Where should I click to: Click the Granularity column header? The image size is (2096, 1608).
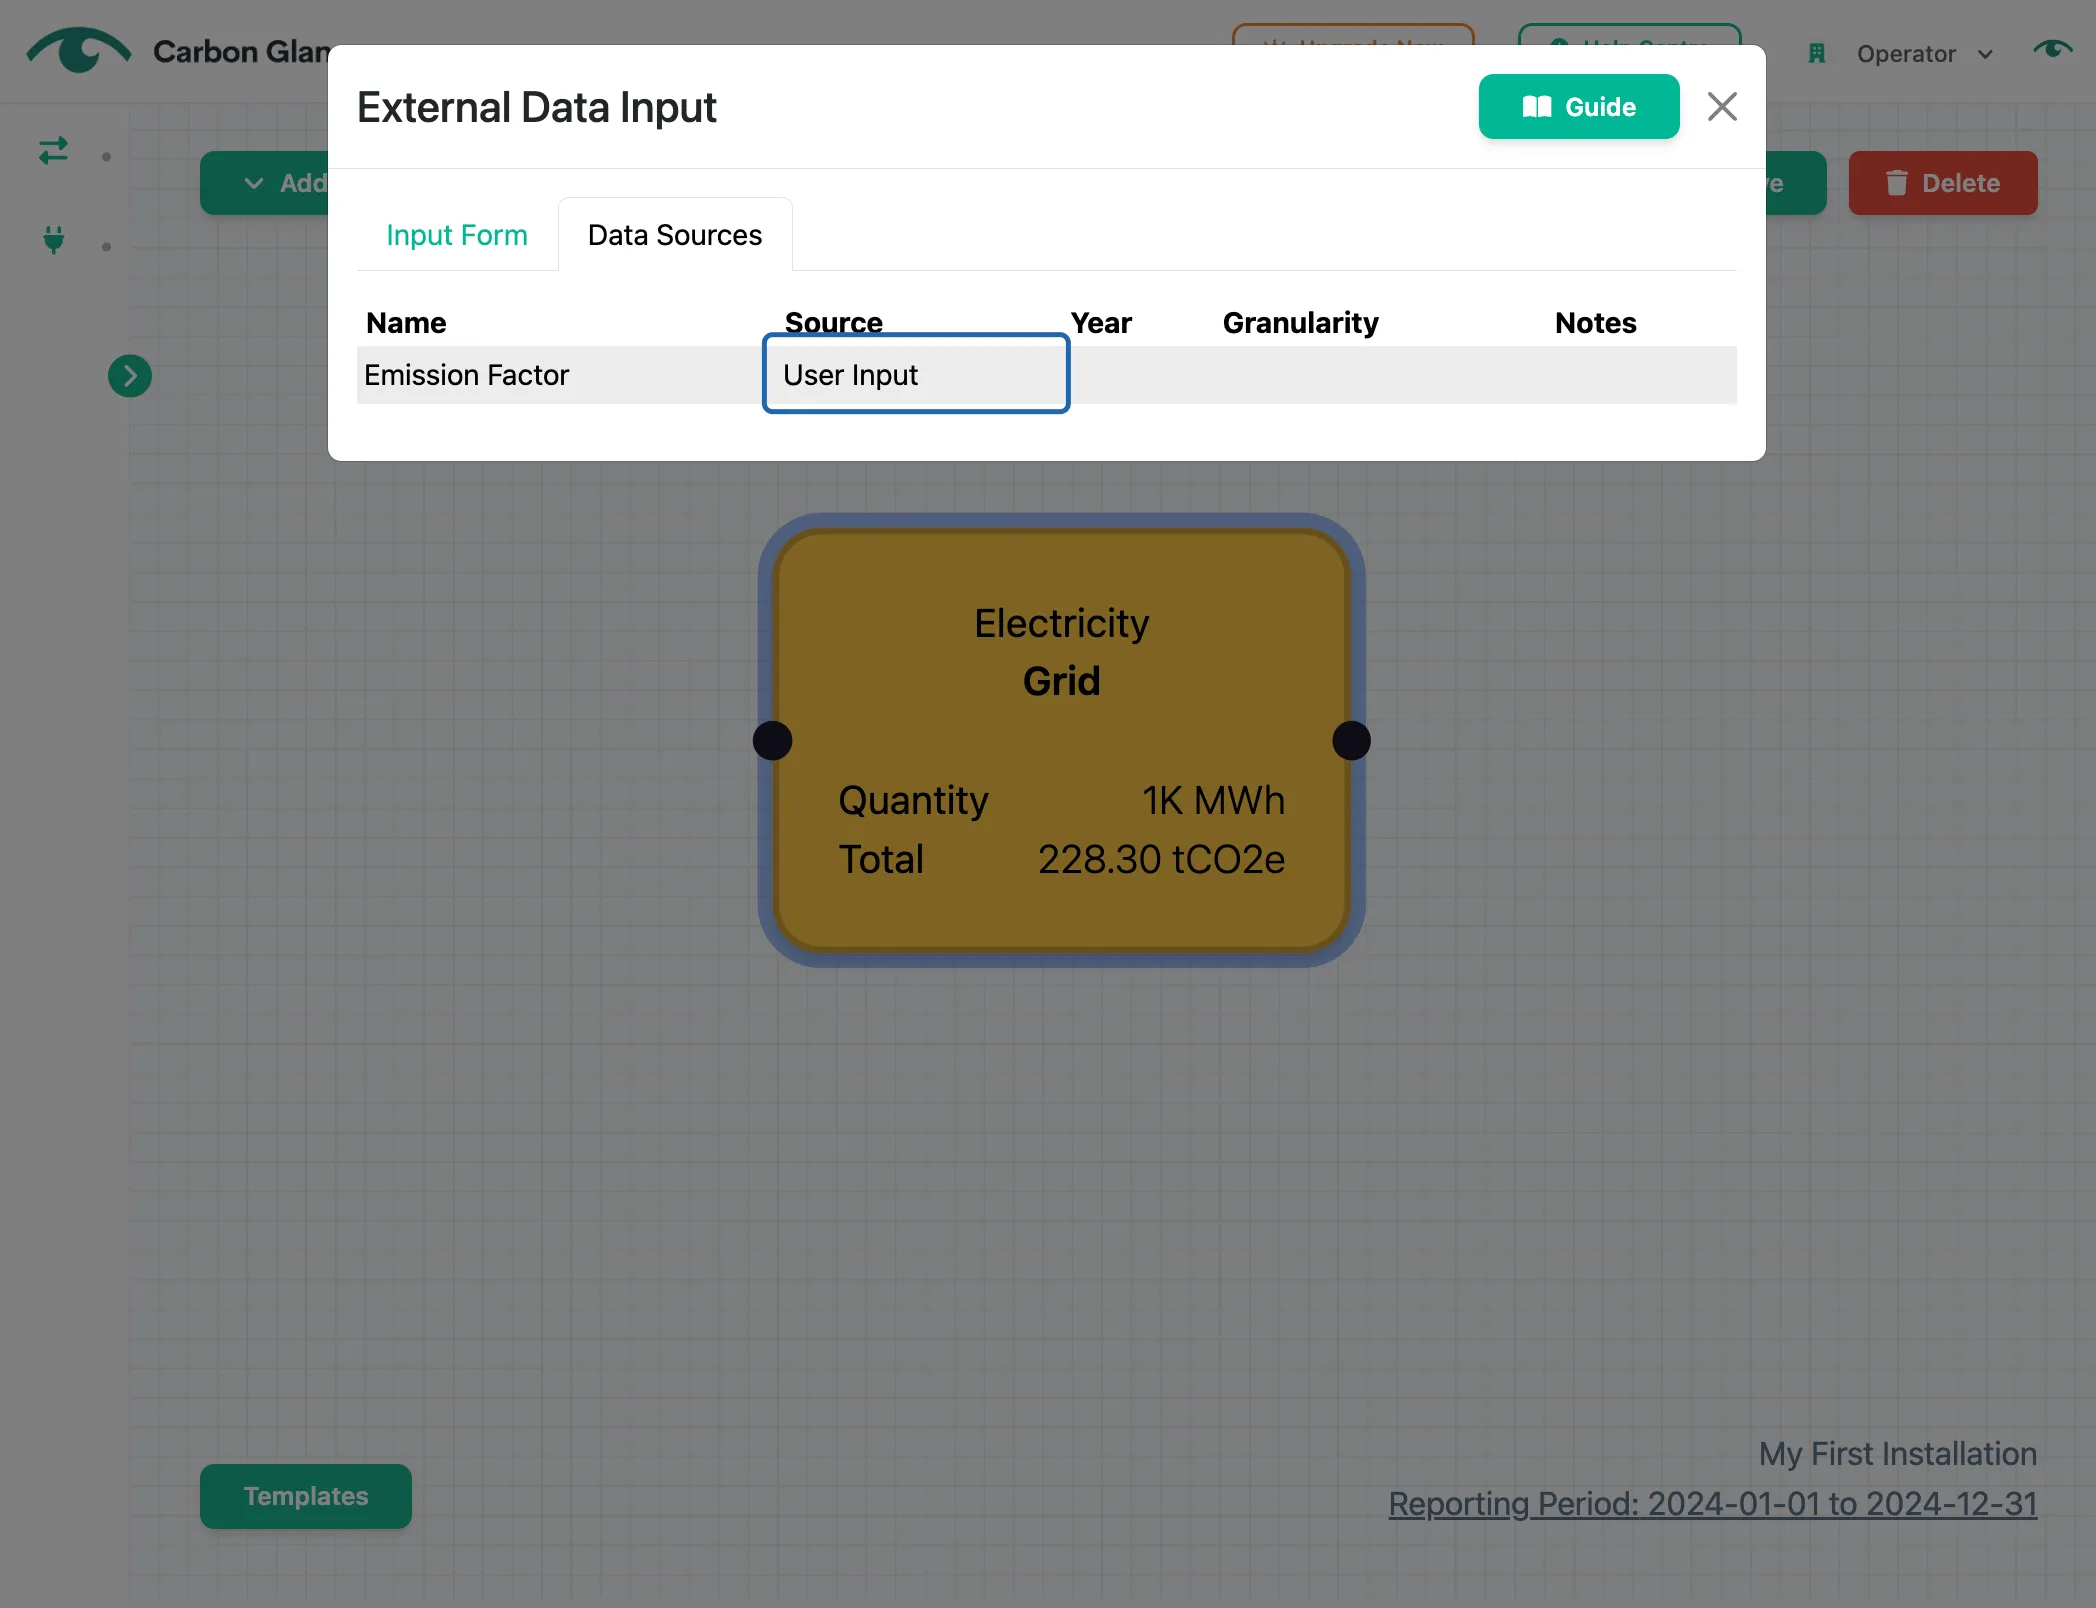coord(1300,322)
